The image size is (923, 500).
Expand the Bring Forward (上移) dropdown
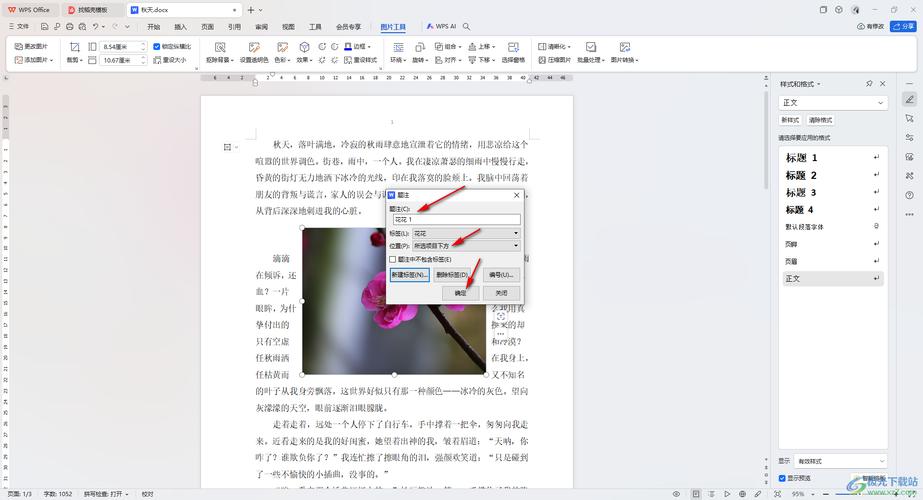pyautogui.click(x=493, y=47)
